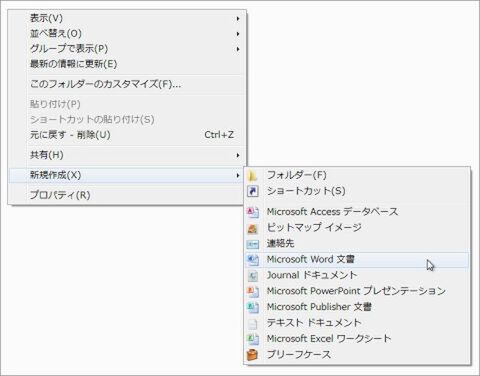Click the ショートカットの貼り付け(S) entry
This screenshot has height=376, width=480.
click(x=127, y=120)
